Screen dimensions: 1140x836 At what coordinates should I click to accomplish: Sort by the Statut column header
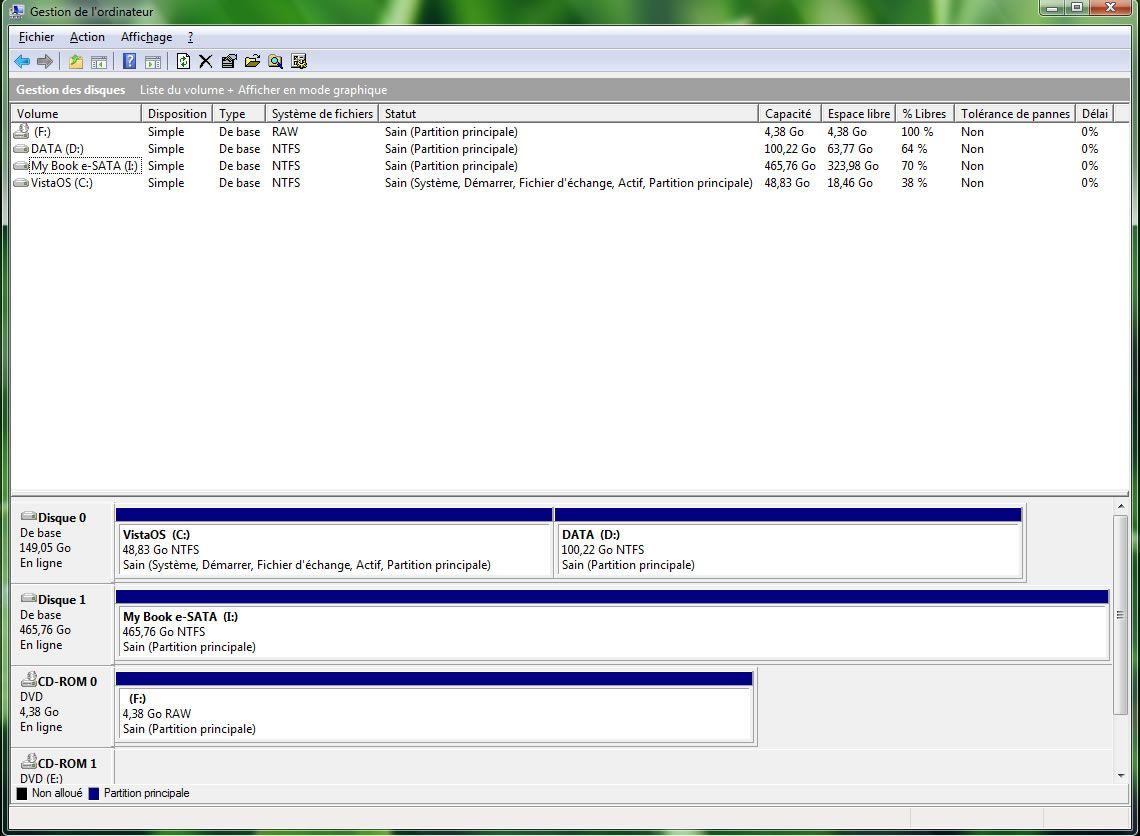tap(569, 113)
